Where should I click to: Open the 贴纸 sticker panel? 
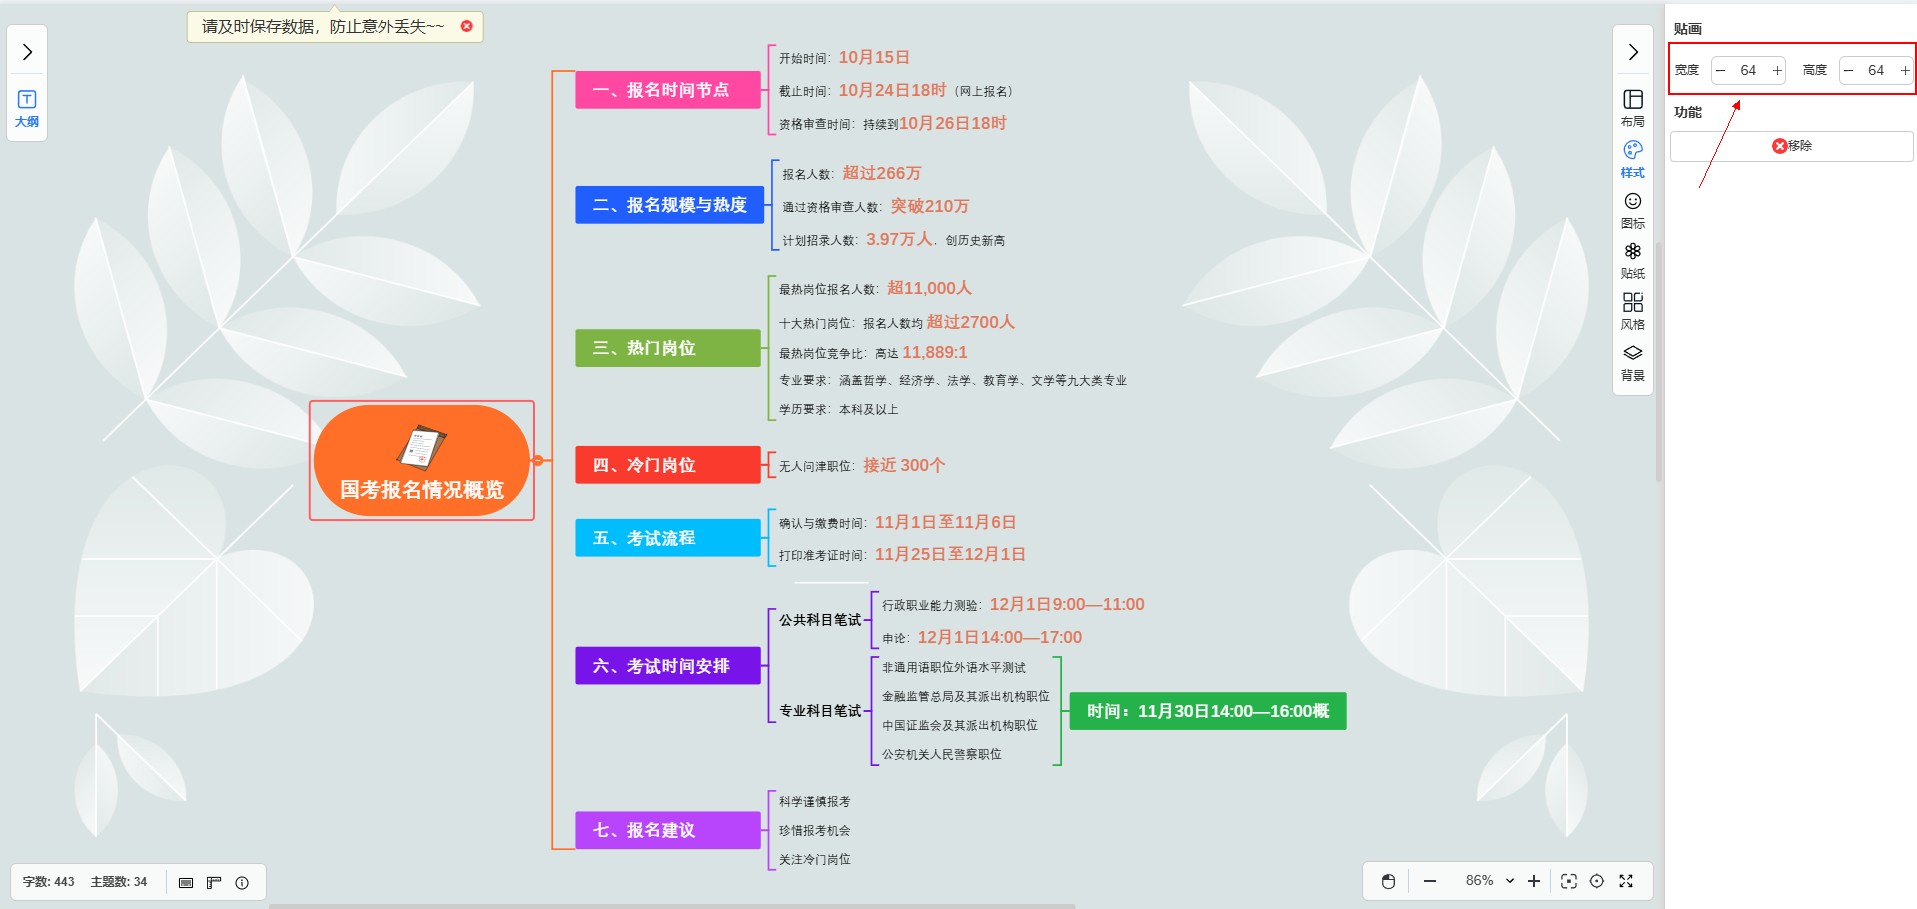click(x=1632, y=259)
